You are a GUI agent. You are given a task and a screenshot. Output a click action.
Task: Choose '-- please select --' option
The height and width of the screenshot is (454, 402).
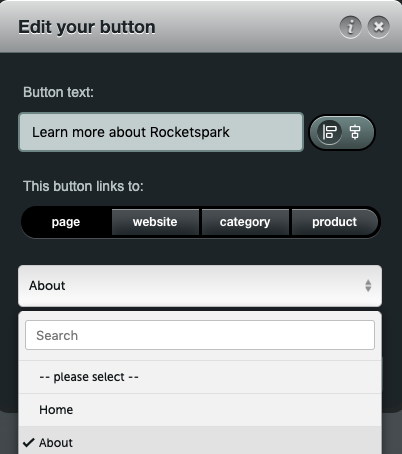(x=200, y=377)
